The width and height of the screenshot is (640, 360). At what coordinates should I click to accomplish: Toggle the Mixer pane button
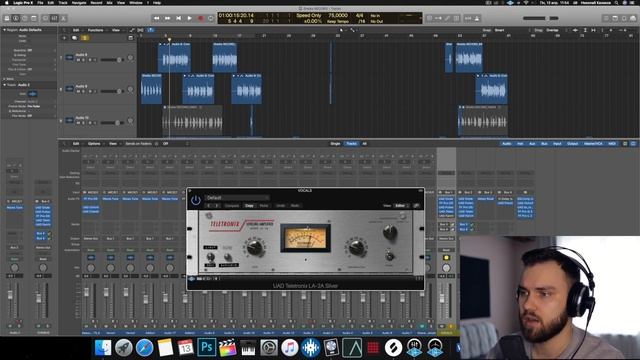pos(54,18)
